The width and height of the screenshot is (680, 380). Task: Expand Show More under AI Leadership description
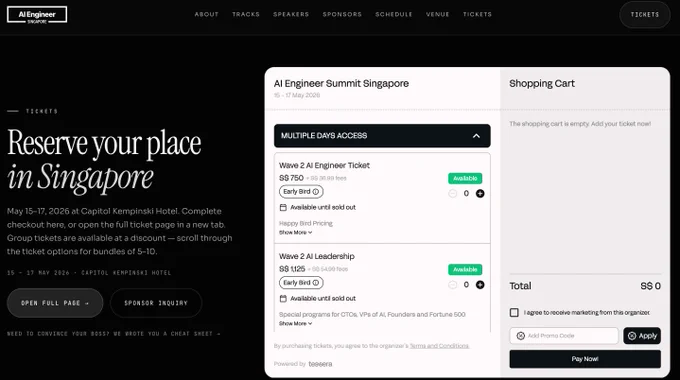[x=295, y=324]
